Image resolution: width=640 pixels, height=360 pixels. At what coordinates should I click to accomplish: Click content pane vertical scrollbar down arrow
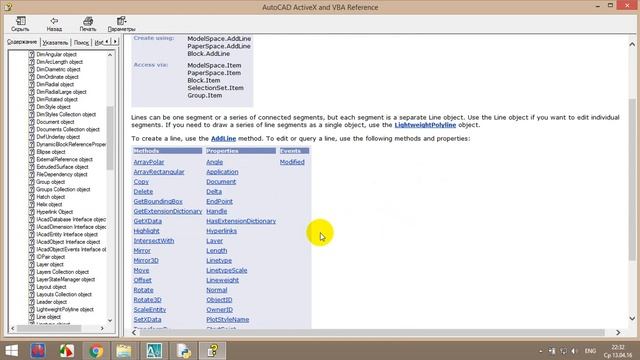pyautogui.click(x=632, y=318)
